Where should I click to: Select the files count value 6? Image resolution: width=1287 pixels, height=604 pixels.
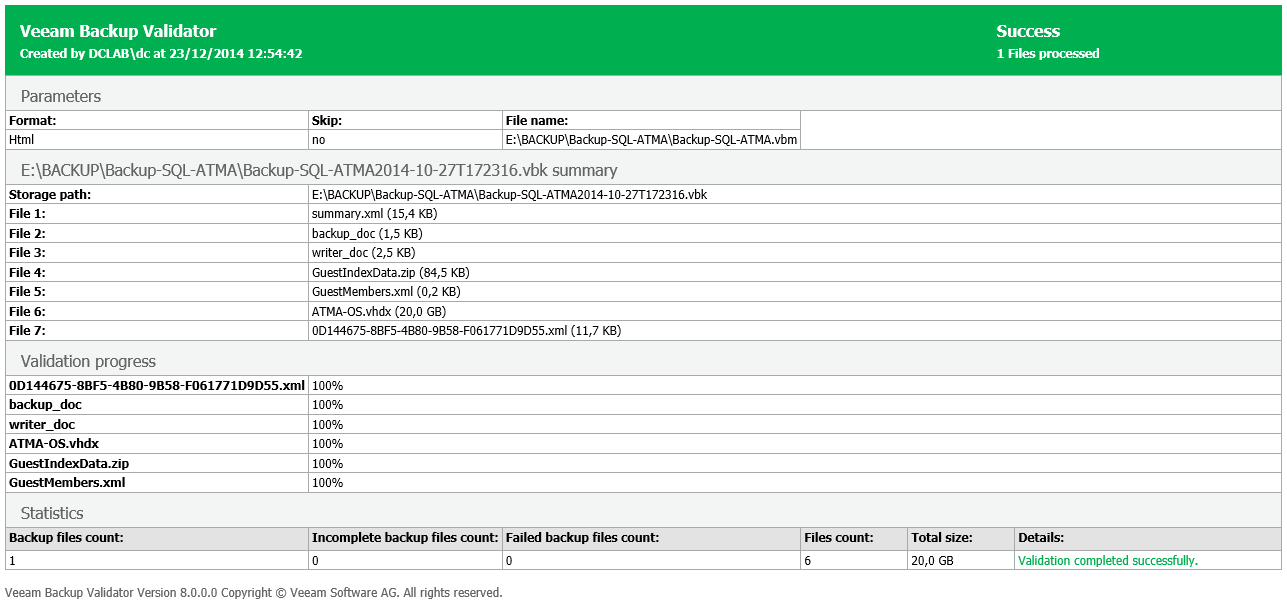808,561
